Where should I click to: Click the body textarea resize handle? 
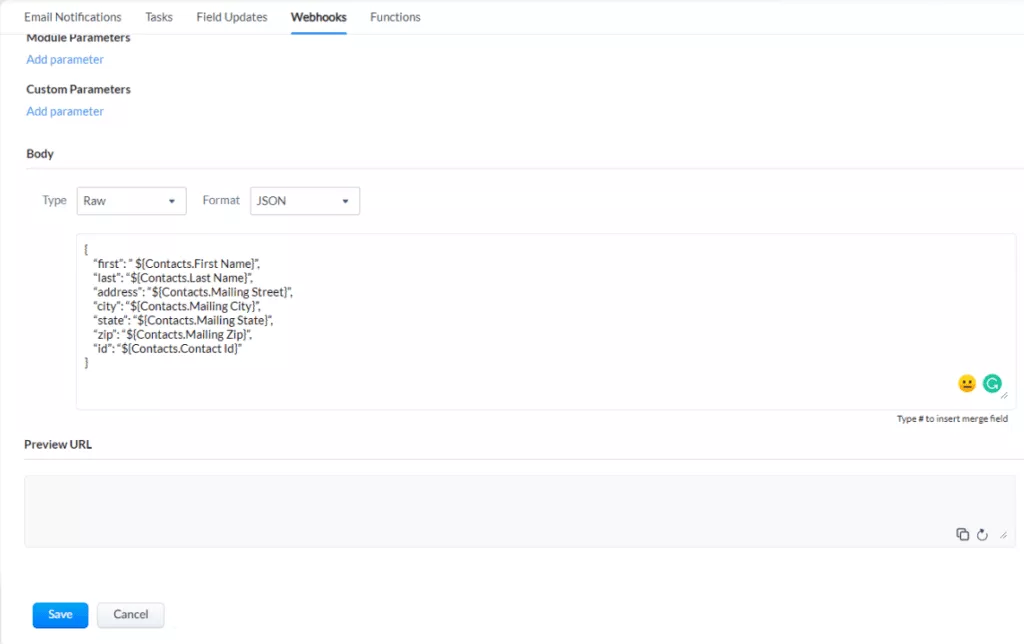tap(1004, 395)
